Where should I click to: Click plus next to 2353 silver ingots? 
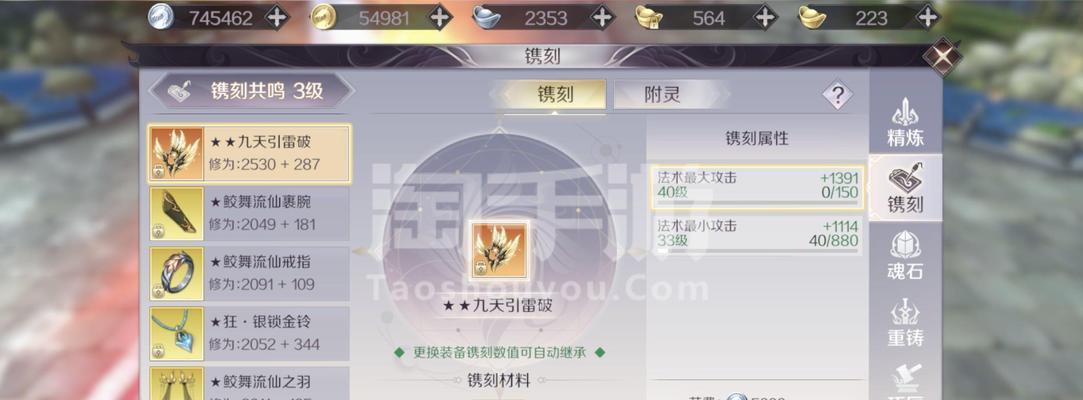click(x=603, y=18)
